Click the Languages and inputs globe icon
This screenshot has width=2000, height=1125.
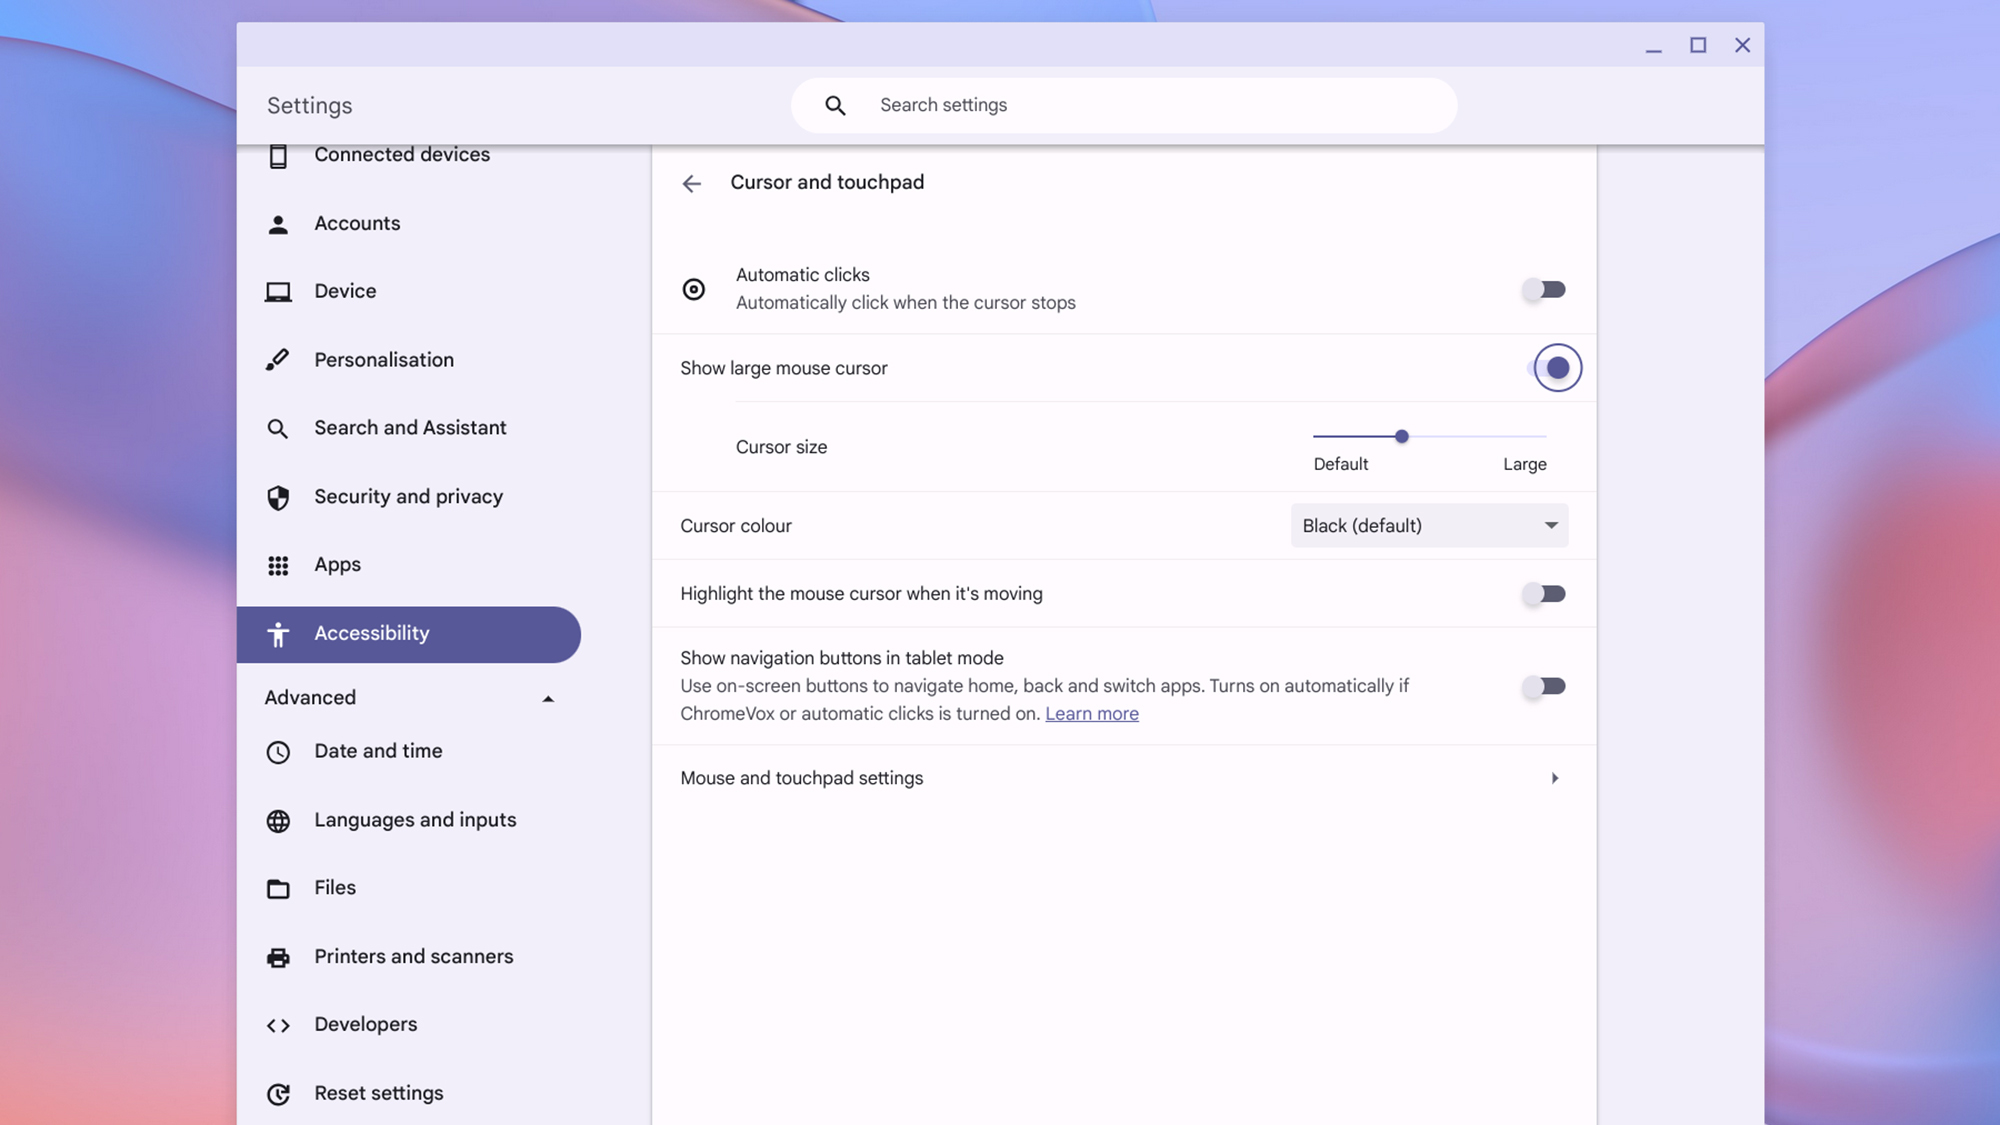point(278,821)
